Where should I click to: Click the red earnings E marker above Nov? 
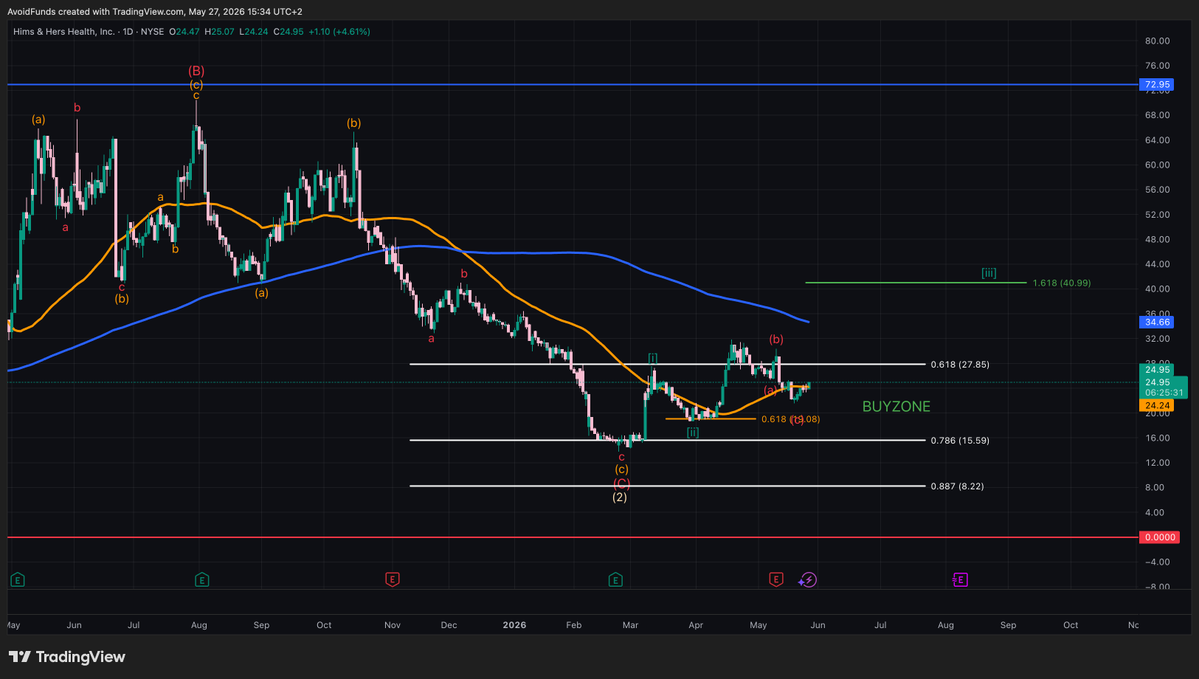click(392, 580)
